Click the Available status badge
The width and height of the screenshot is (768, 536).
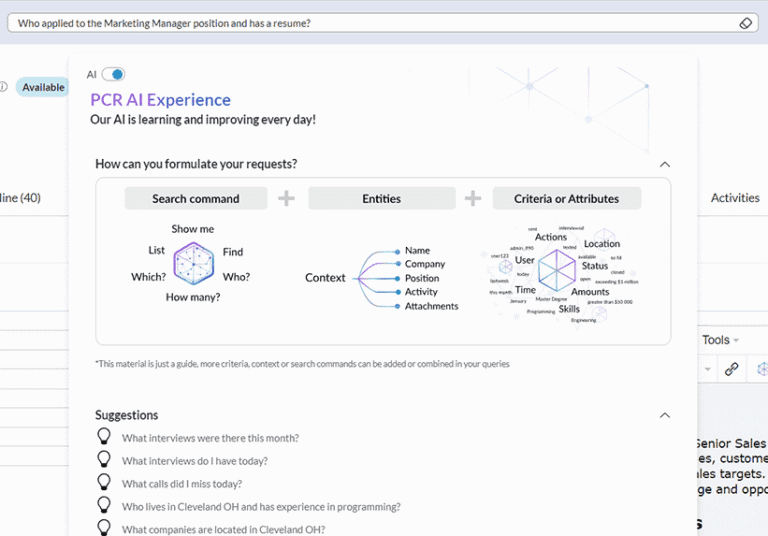coord(43,87)
